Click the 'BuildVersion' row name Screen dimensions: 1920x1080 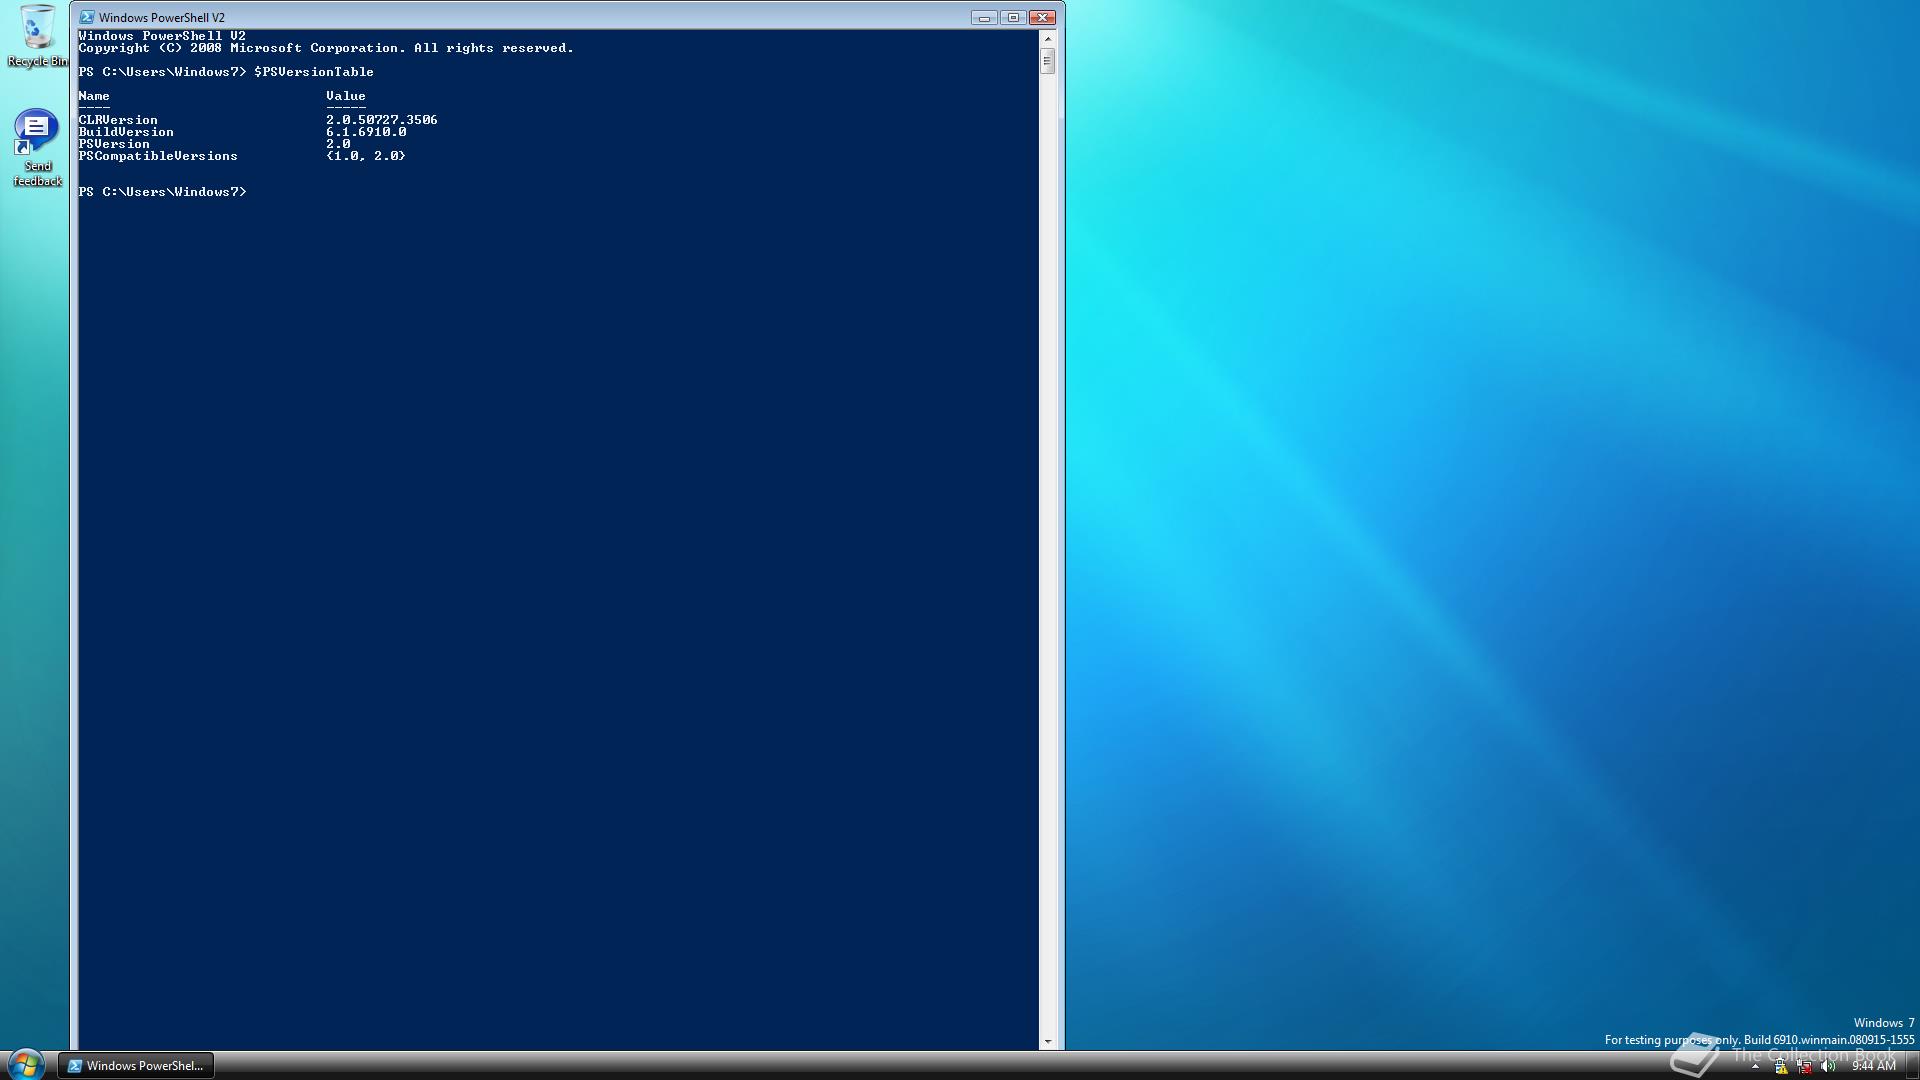click(126, 132)
